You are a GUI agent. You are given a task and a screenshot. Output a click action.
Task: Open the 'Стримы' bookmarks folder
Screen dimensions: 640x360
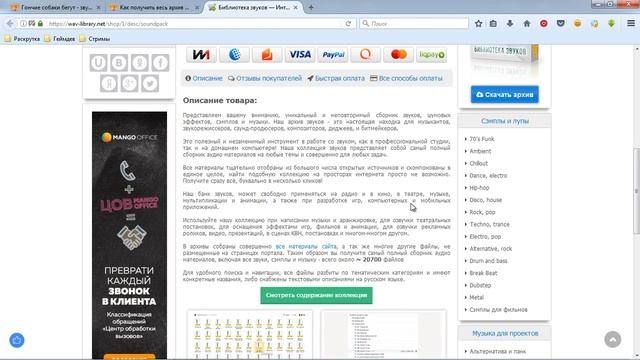[95, 39]
